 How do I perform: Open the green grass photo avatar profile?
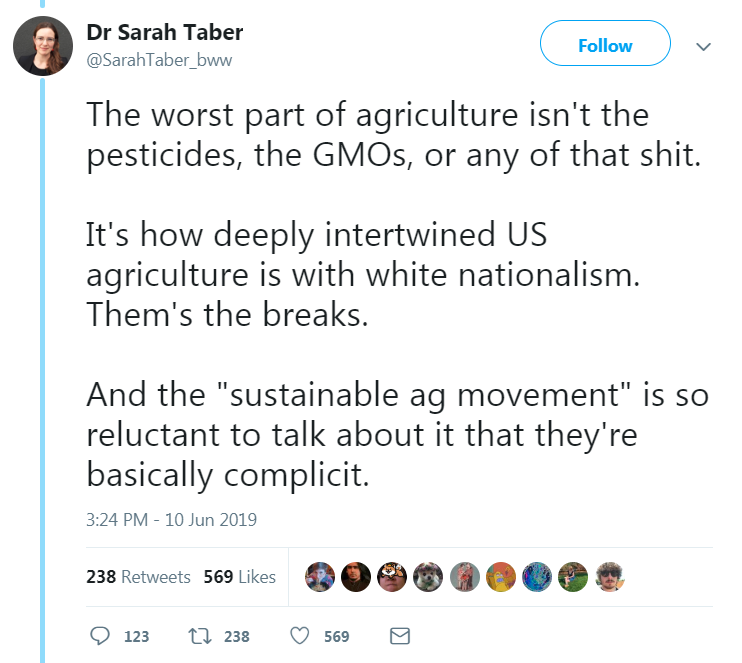(x=573, y=577)
